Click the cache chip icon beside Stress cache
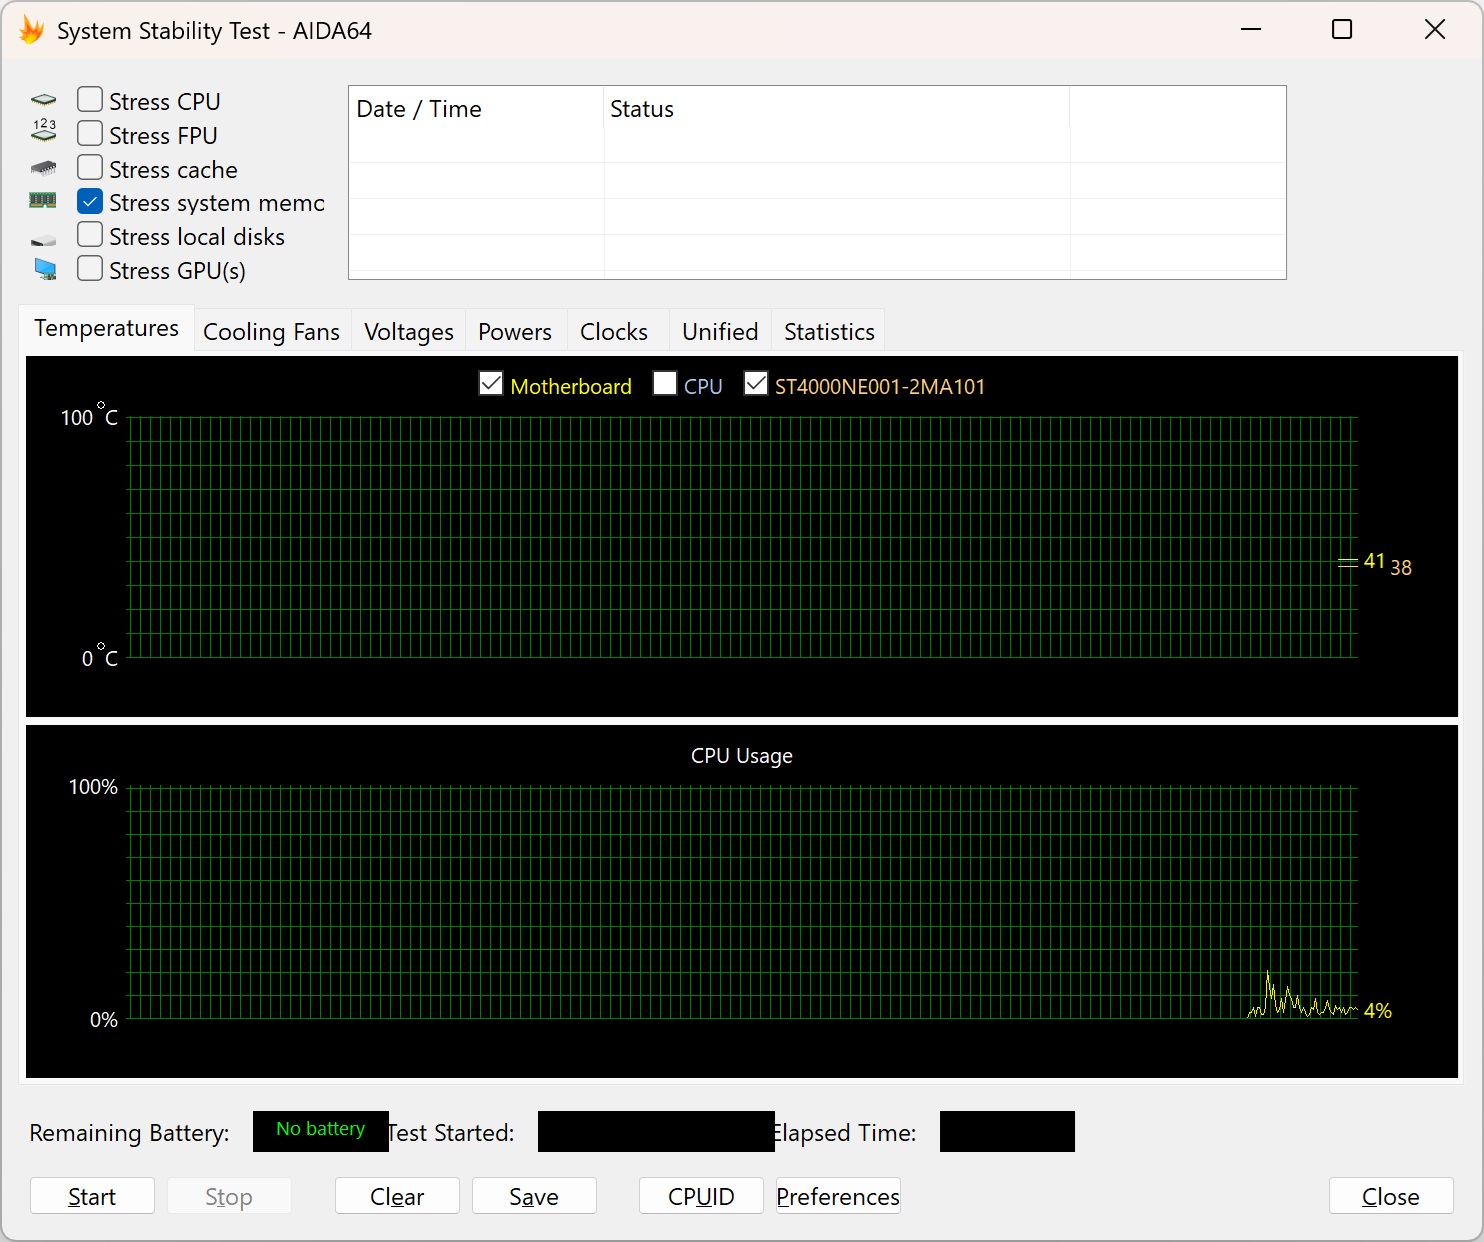 [x=44, y=168]
